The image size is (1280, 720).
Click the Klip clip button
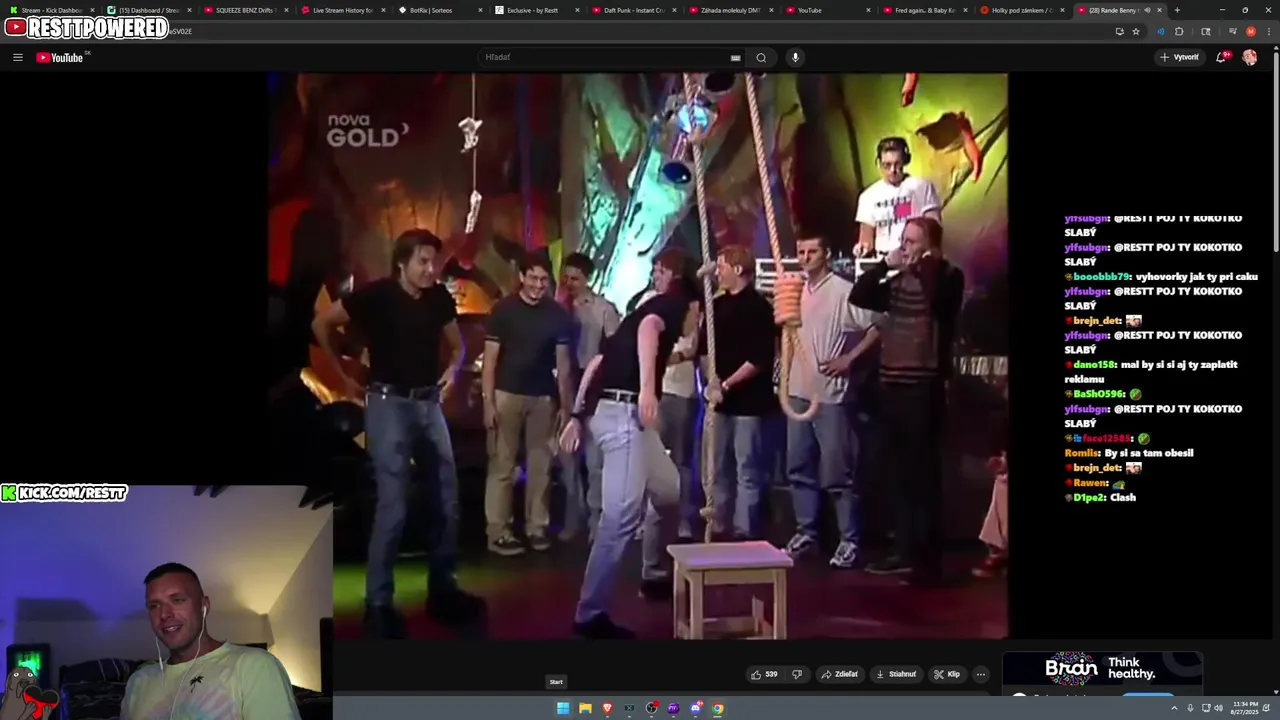tap(947, 674)
